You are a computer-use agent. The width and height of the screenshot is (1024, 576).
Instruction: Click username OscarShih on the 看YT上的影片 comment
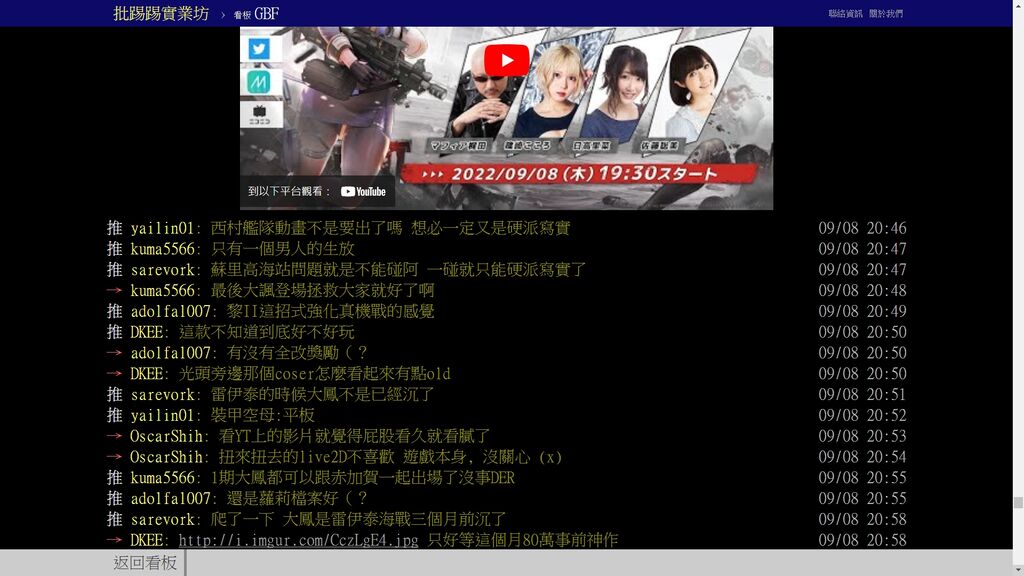pyautogui.click(x=166, y=436)
